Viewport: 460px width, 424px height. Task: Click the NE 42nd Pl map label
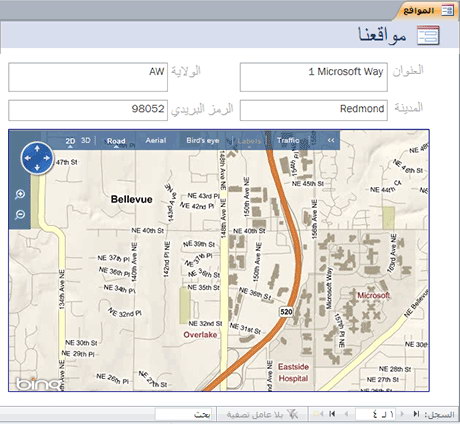197,206
